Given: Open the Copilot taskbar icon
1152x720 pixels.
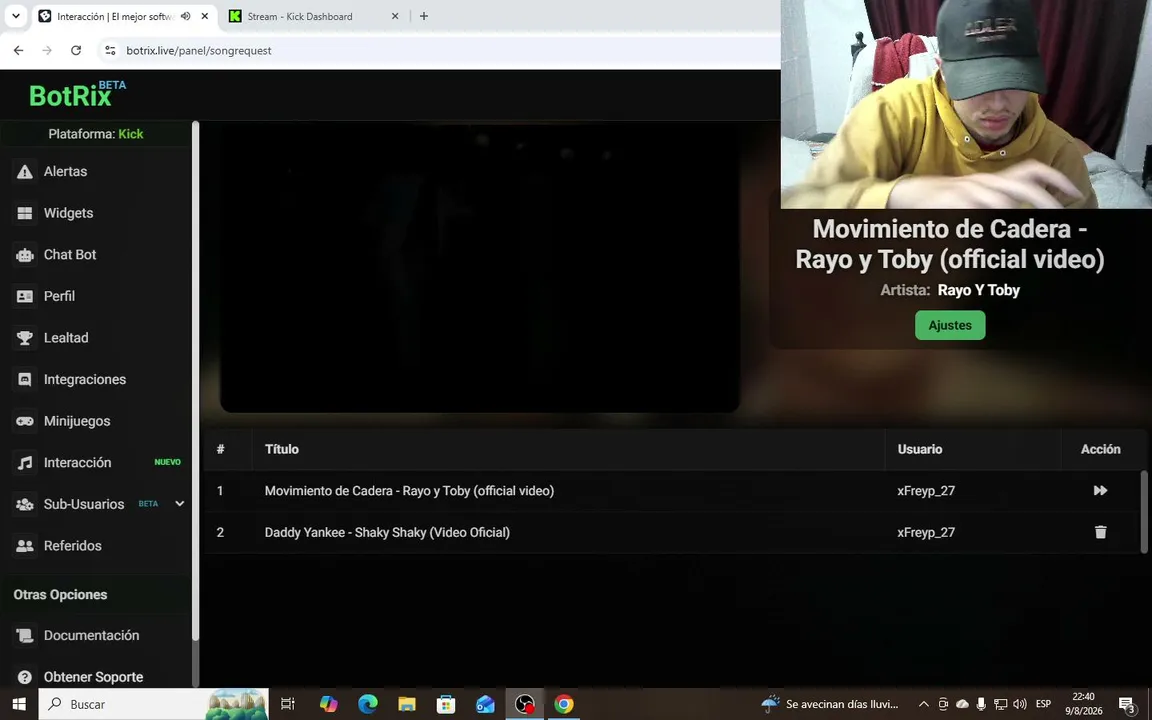Looking at the screenshot, I should pyautogui.click(x=328, y=704).
